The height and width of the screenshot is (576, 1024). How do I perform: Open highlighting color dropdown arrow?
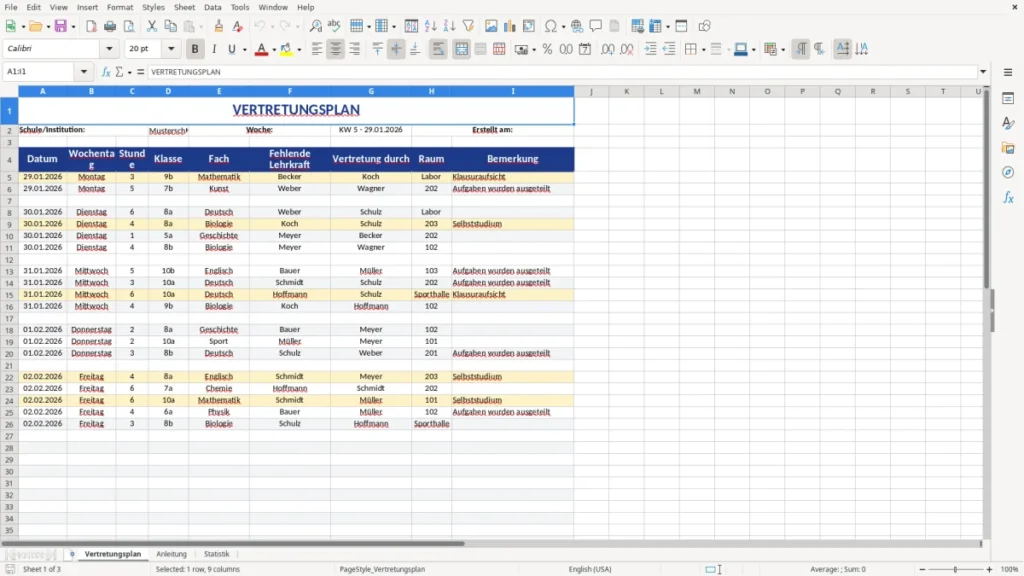click(299, 50)
